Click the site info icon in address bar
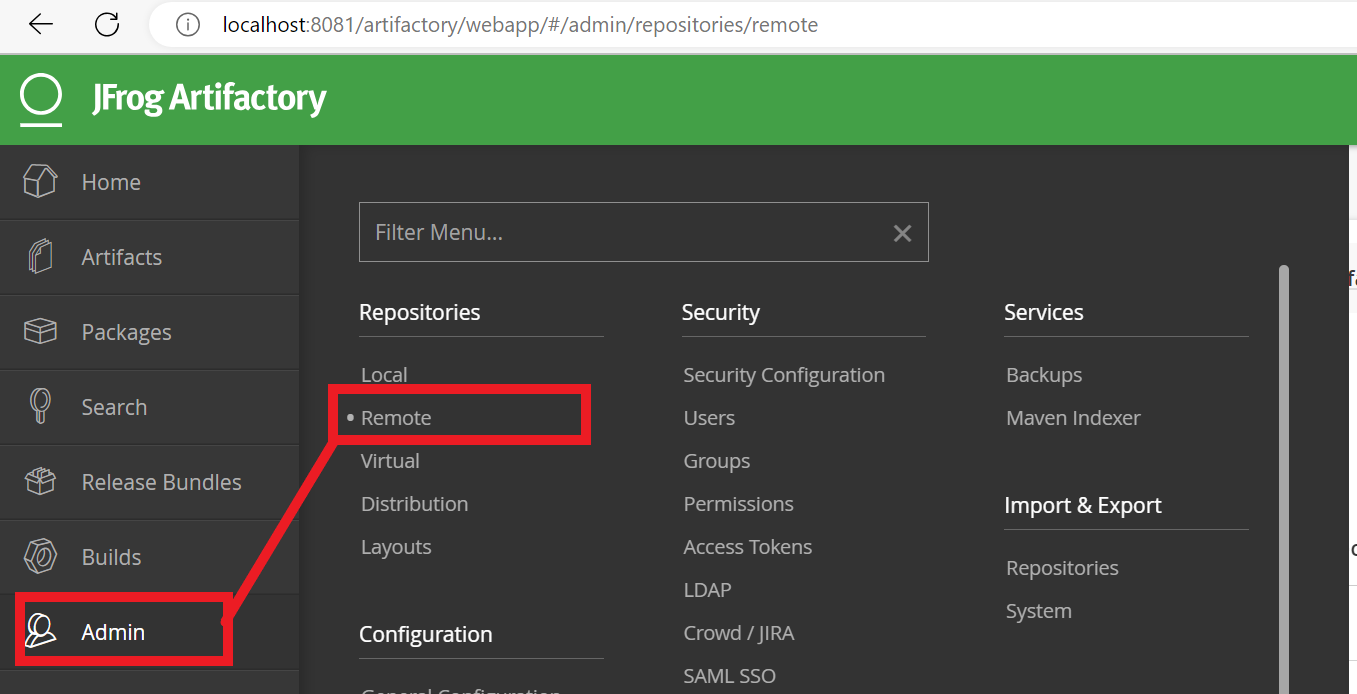 click(x=187, y=25)
